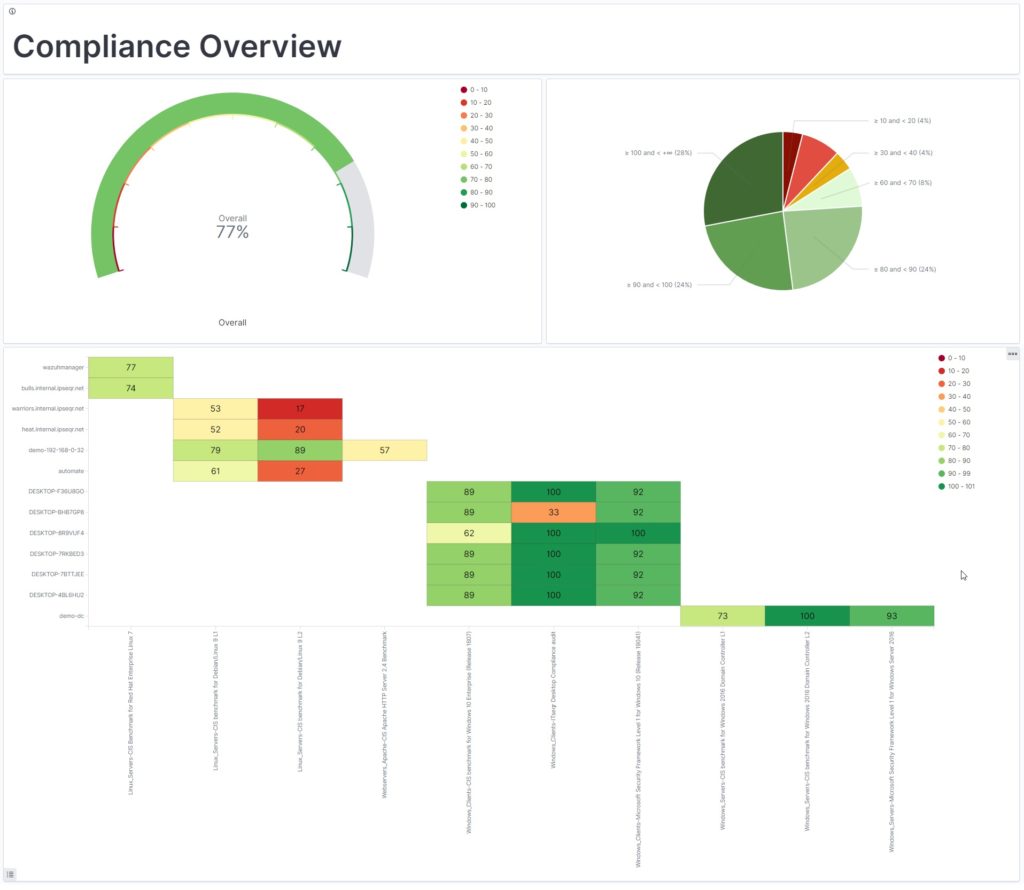Click the Overall 77% gauge value
Screen dimensions: 1024x890
(x=232, y=232)
